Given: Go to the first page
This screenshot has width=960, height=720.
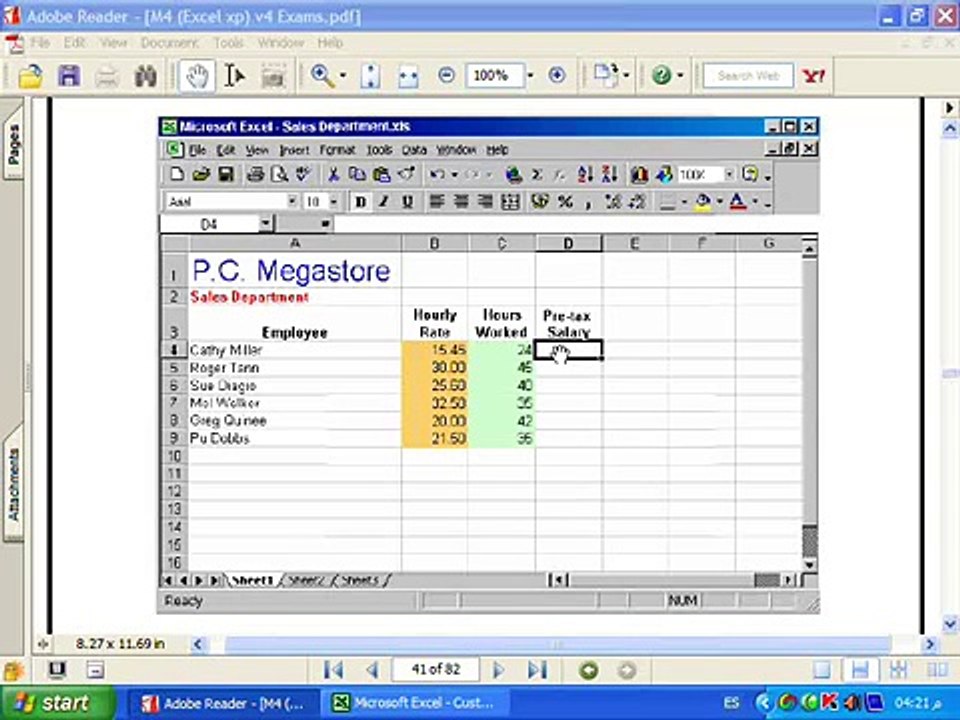Looking at the screenshot, I should pos(334,670).
